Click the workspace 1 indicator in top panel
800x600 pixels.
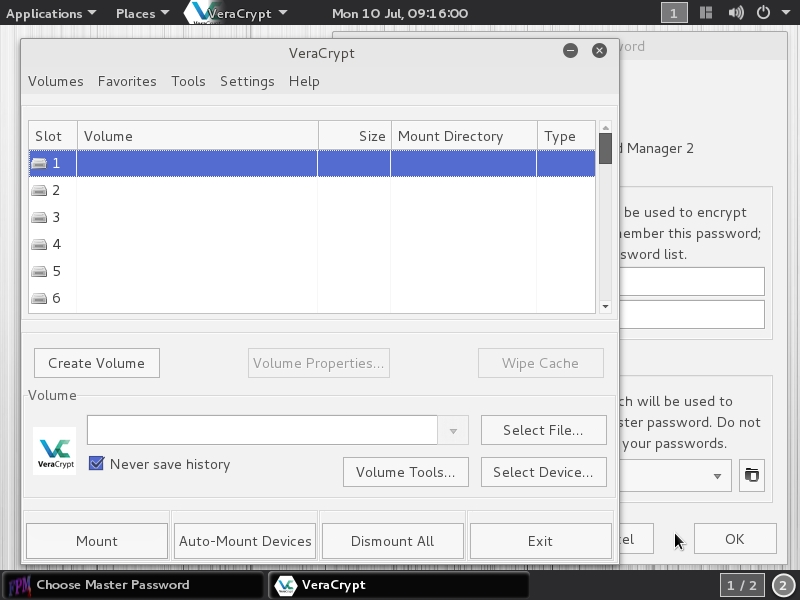click(x=674, y=13)
